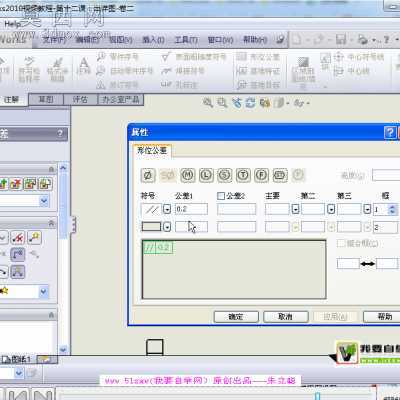
Task: Click the Help (帮助) button in dialog
Action: click(383, 317)
